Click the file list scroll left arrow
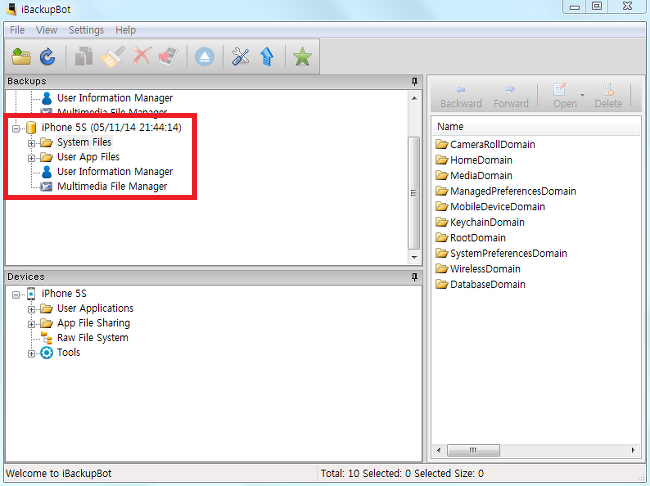The image size is (650, 486). click(439, 450)
